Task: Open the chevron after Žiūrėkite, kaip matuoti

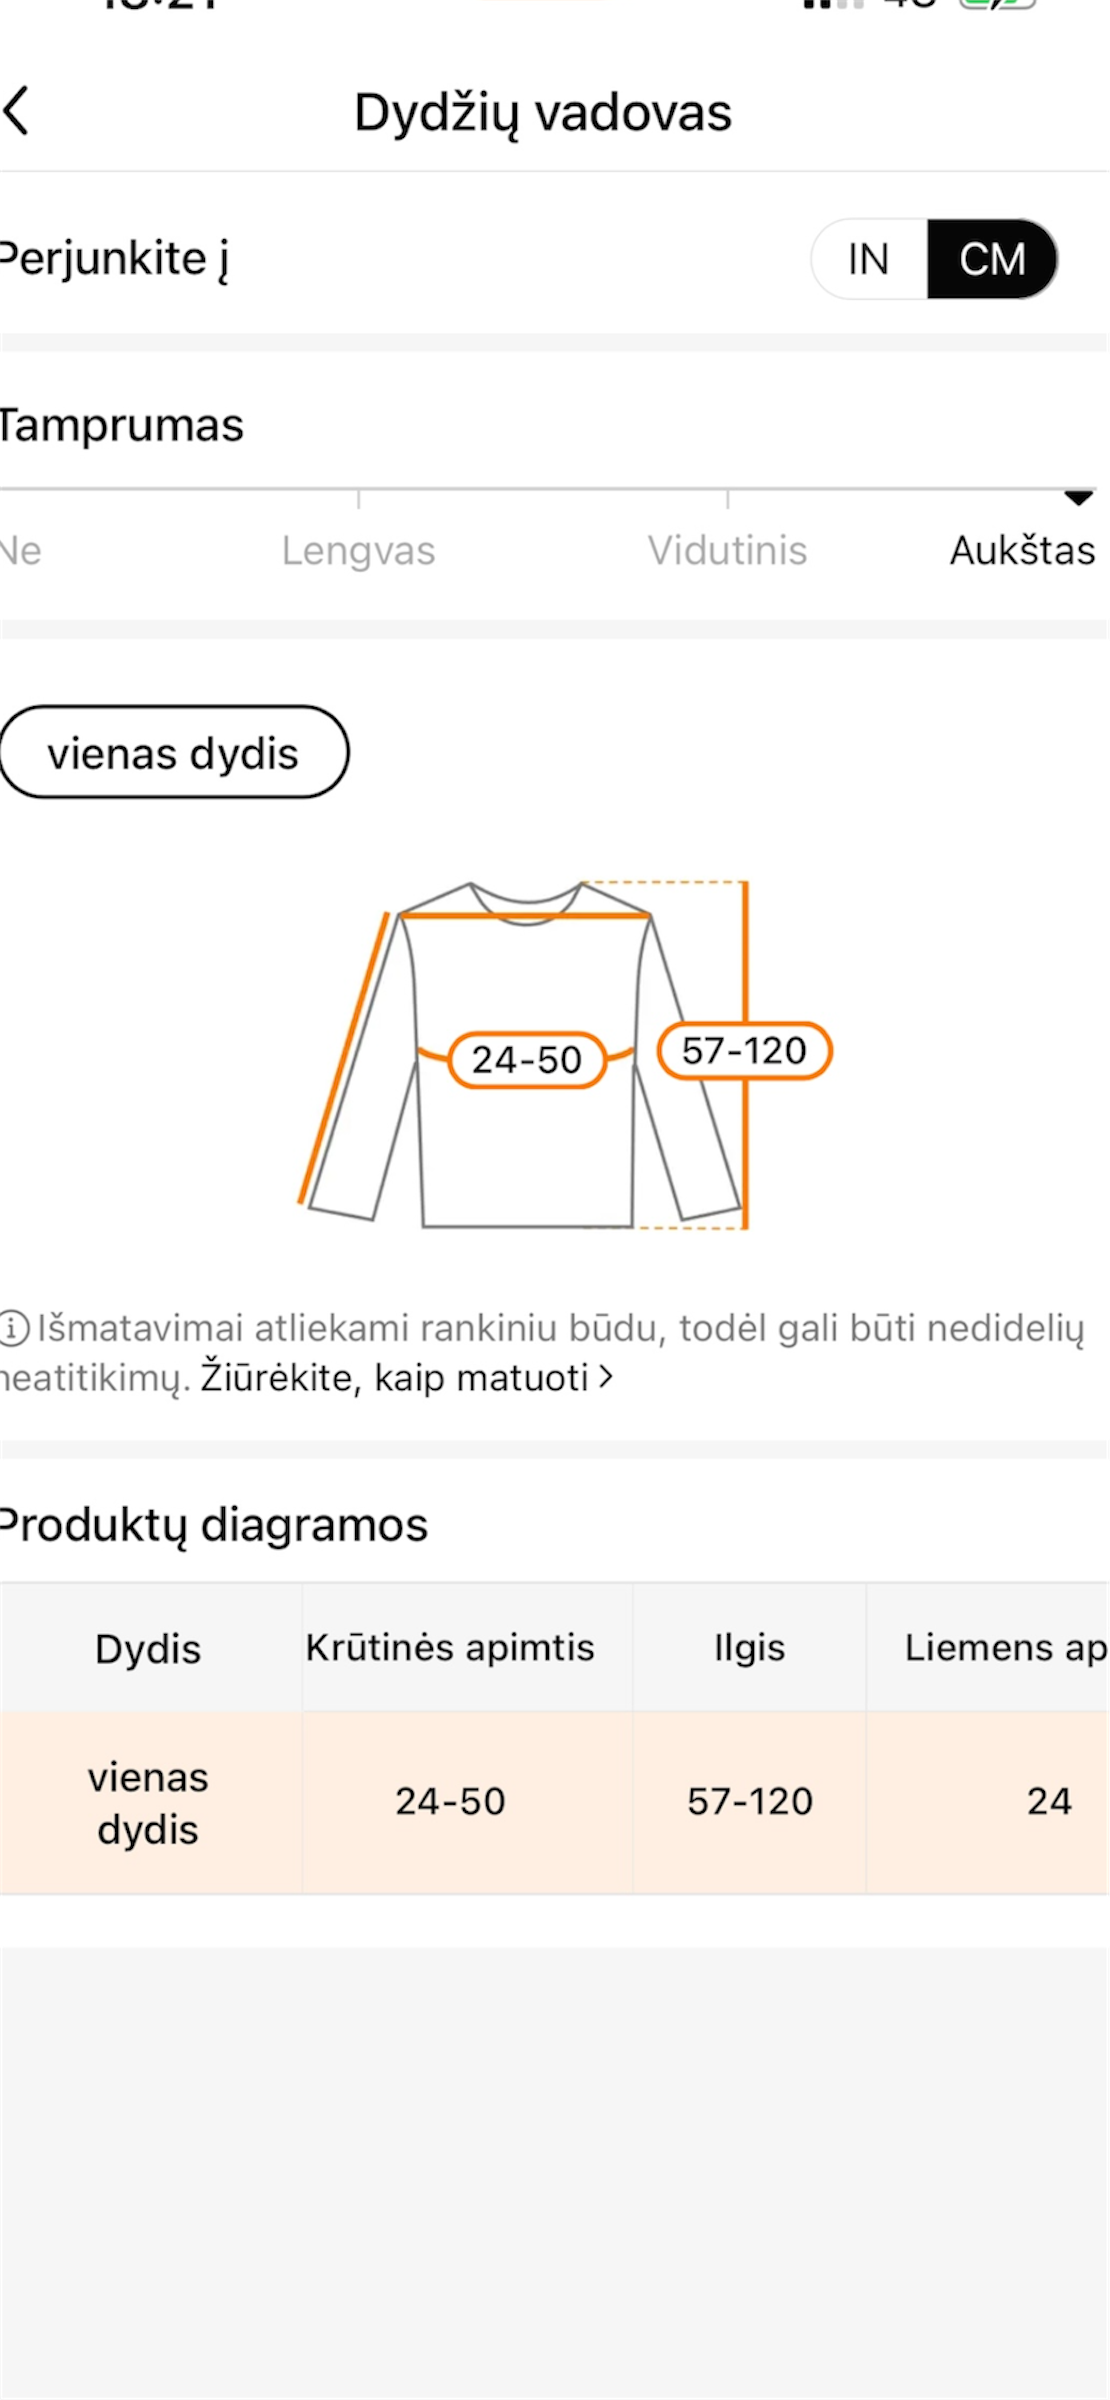Action: point(603,1378)
